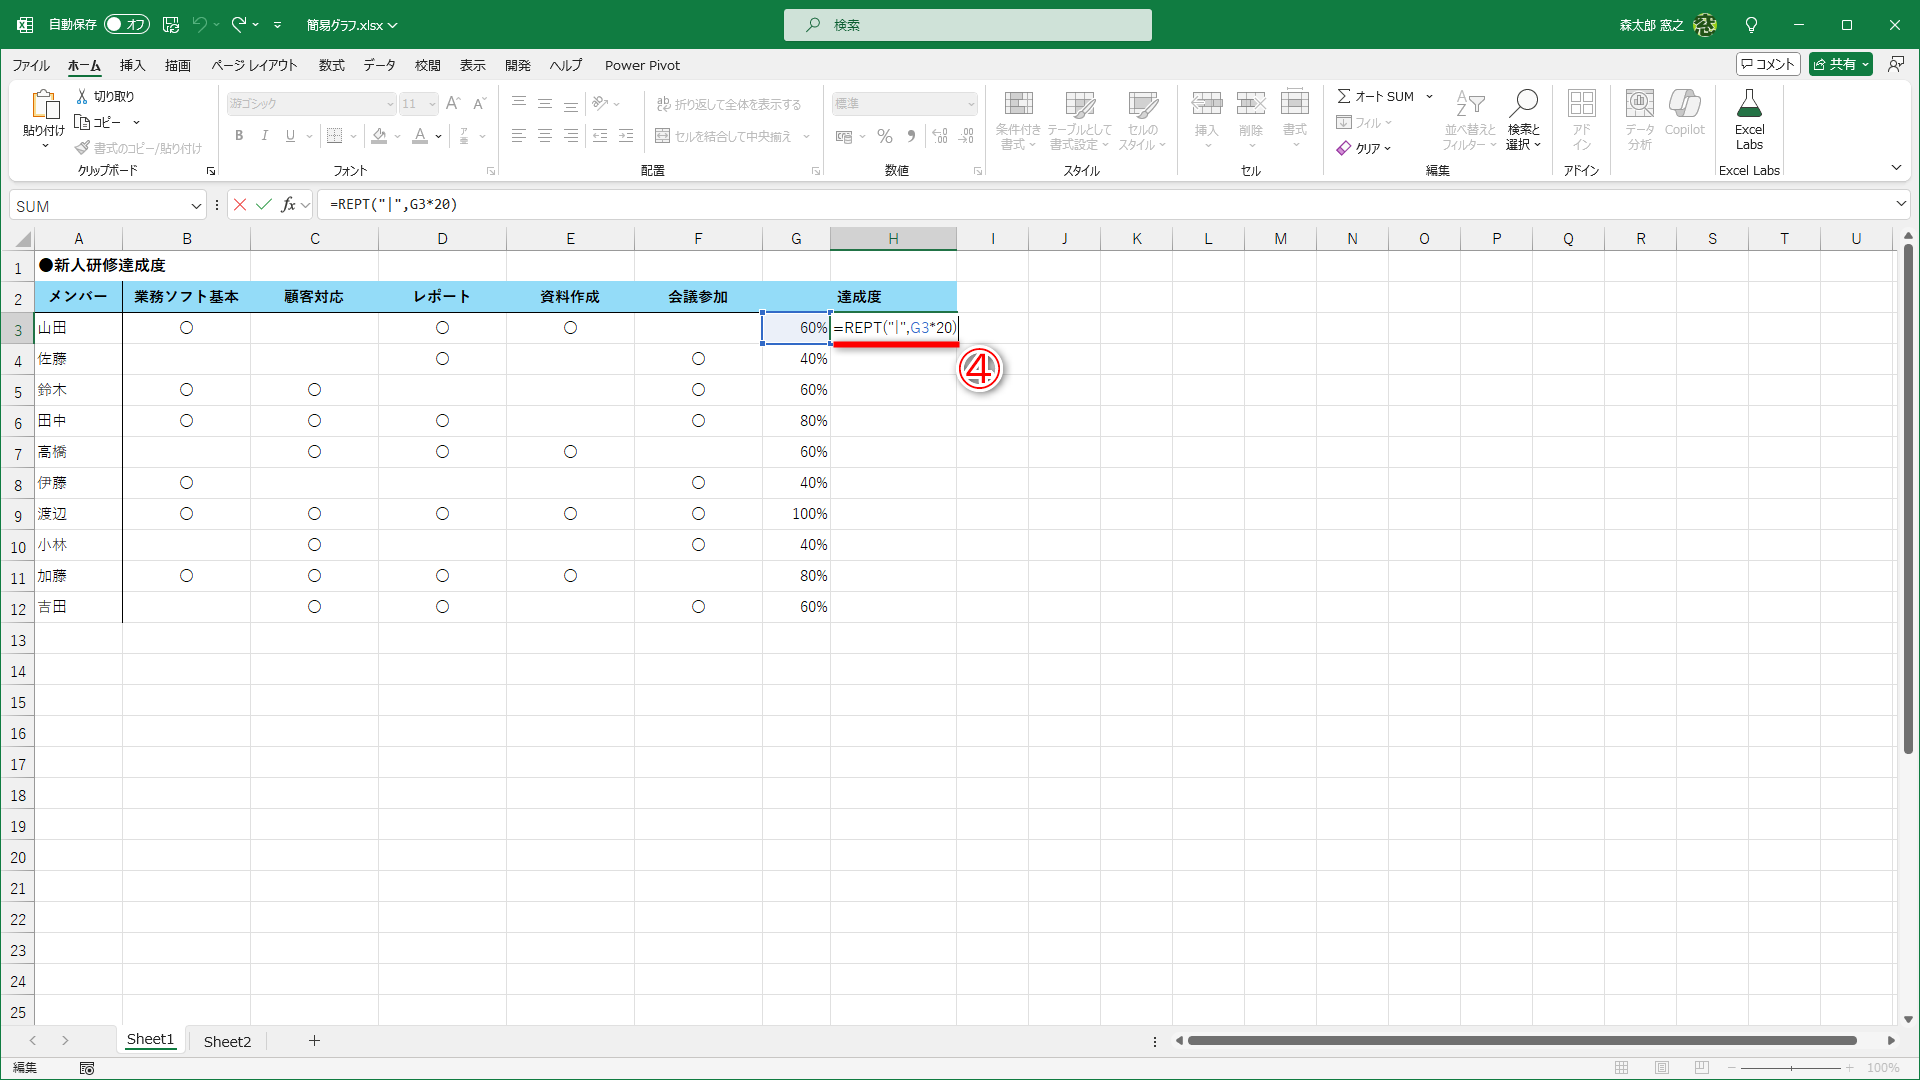Open Insert Function fx dialog
The image size is (1920, 1080).
[x=289, y=205]
